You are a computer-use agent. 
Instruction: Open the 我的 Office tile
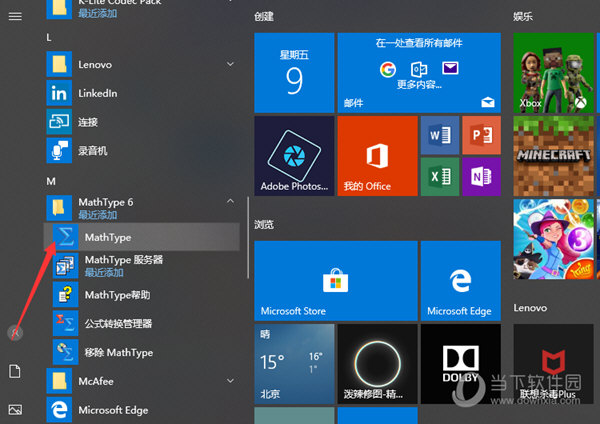click(x=377, y=156)
